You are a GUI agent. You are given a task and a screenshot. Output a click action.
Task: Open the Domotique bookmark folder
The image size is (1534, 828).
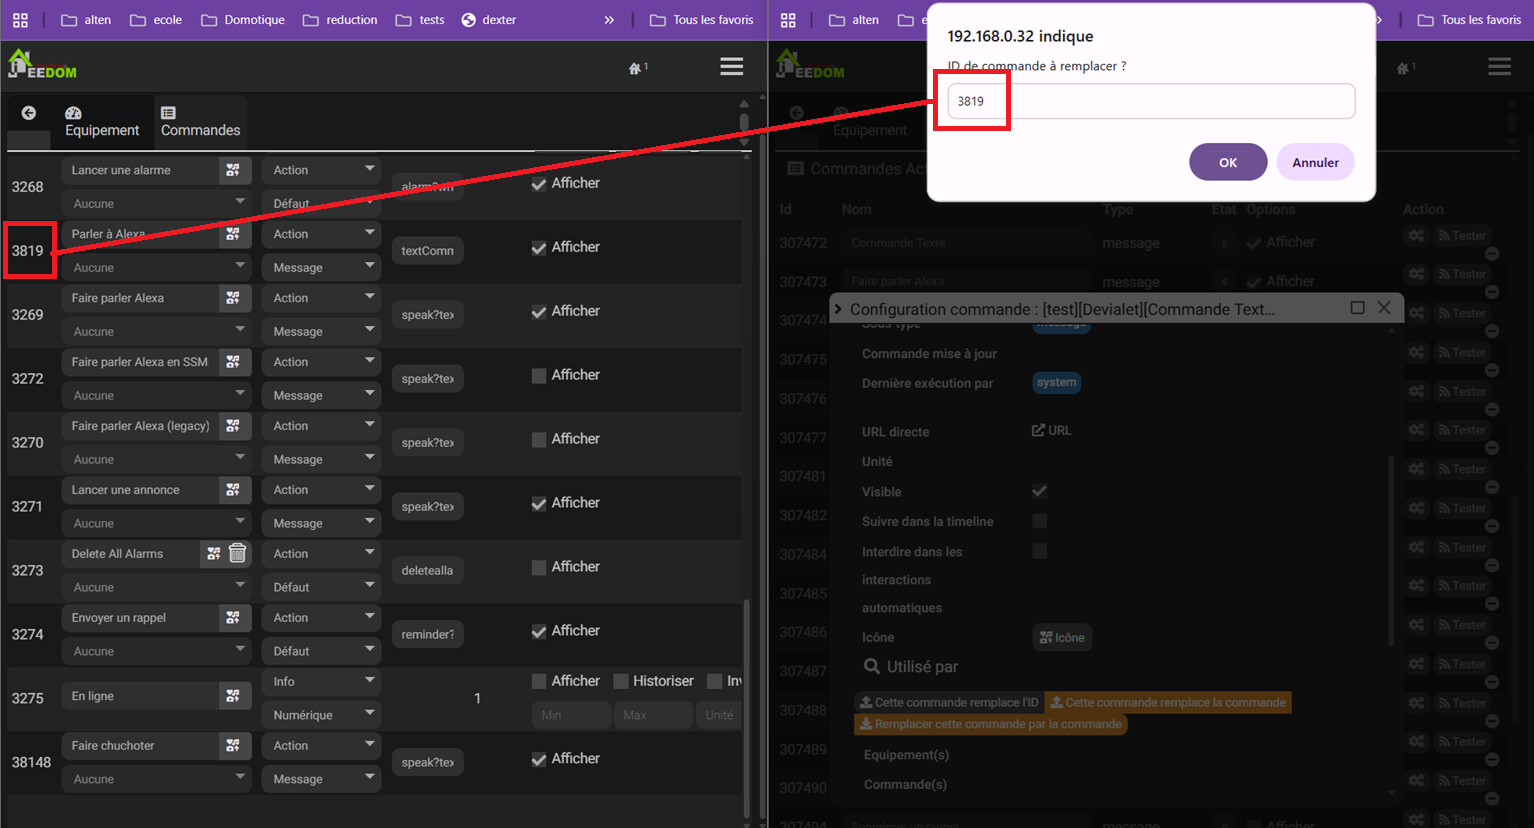pyautogui.click(x=243, y=20)
